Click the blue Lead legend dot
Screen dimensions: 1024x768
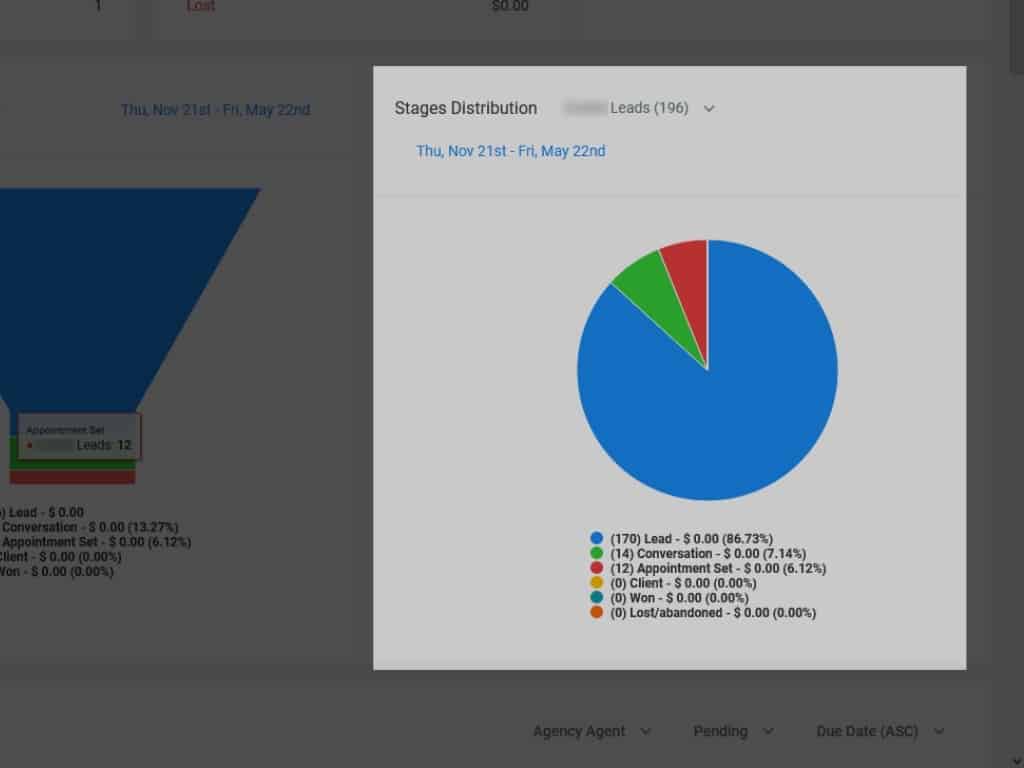pyautogui.click(x=597, y=538)
